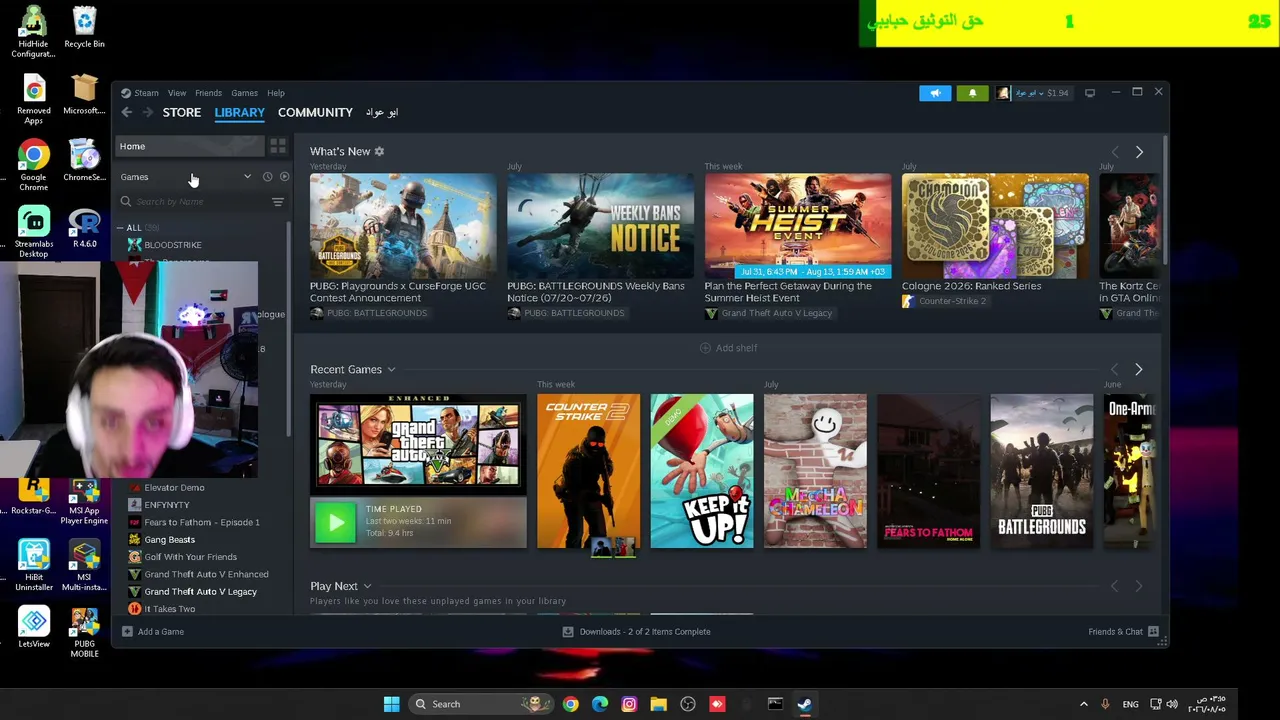Image resolution: width=1280 pixels, height=720 pixels.
Task: Open Friends & Chat panel
Action: pyautogui.click(x=1123, y=632)
